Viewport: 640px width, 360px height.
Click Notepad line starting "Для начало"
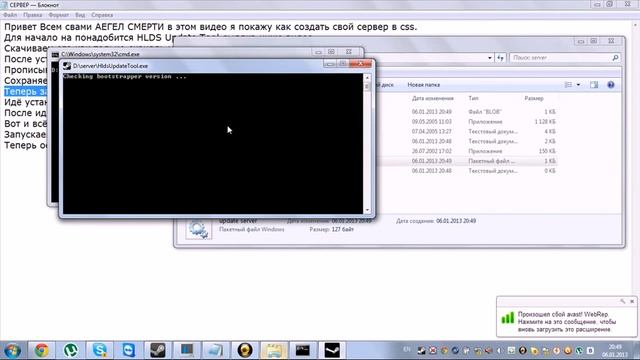[88, 38]
